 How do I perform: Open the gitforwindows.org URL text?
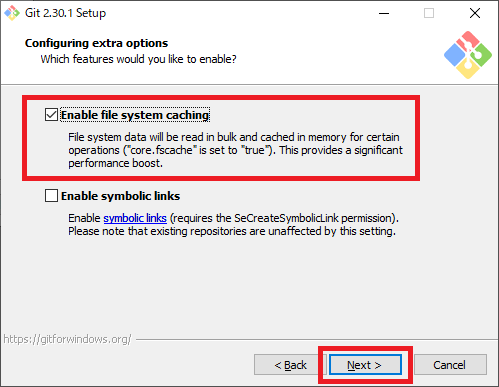coord(67,339)
